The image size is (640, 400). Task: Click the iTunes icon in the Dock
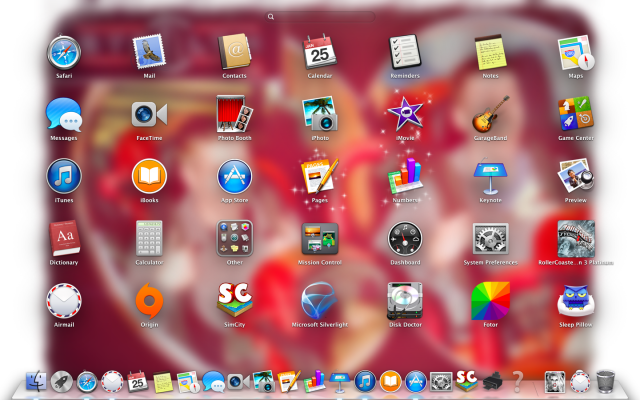pyautogui.click(x=364, y=382)
